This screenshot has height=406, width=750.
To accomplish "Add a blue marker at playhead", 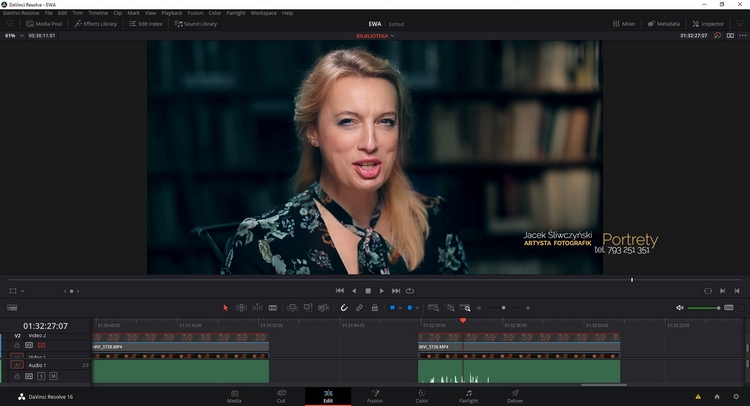I will tap(409, 308).
